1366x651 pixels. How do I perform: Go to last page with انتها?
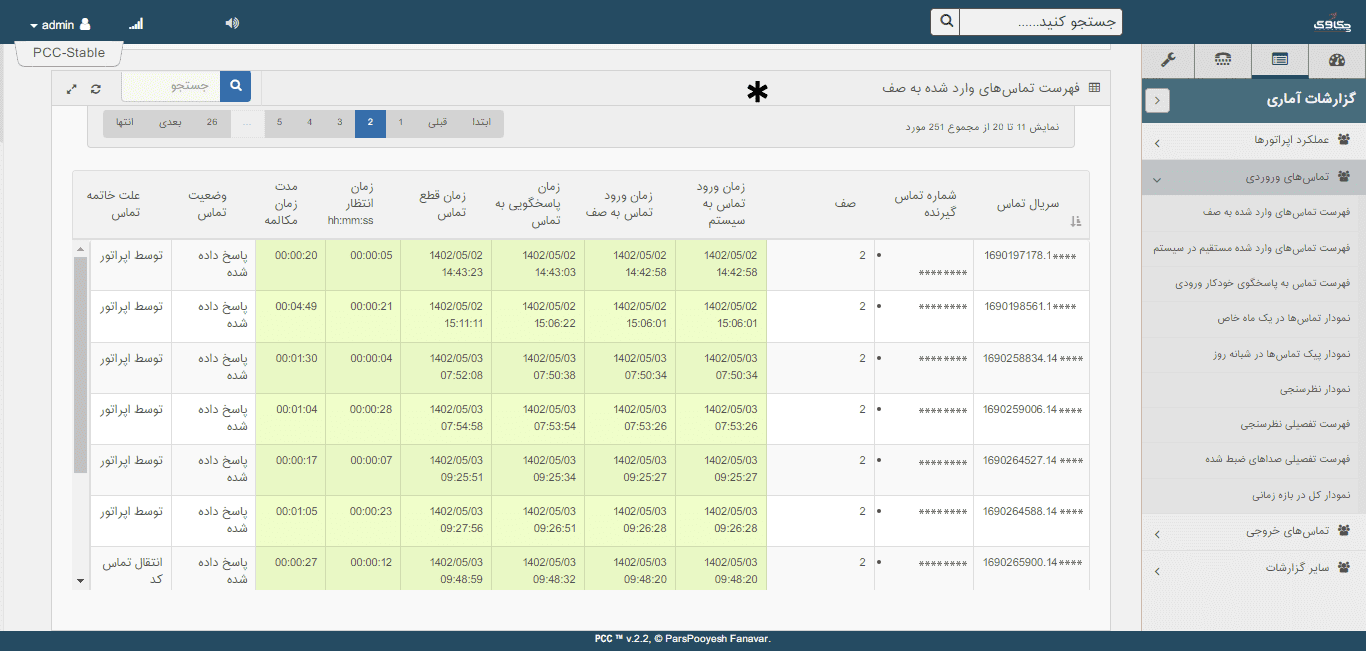pyautogui.click(x=125, y=123)
